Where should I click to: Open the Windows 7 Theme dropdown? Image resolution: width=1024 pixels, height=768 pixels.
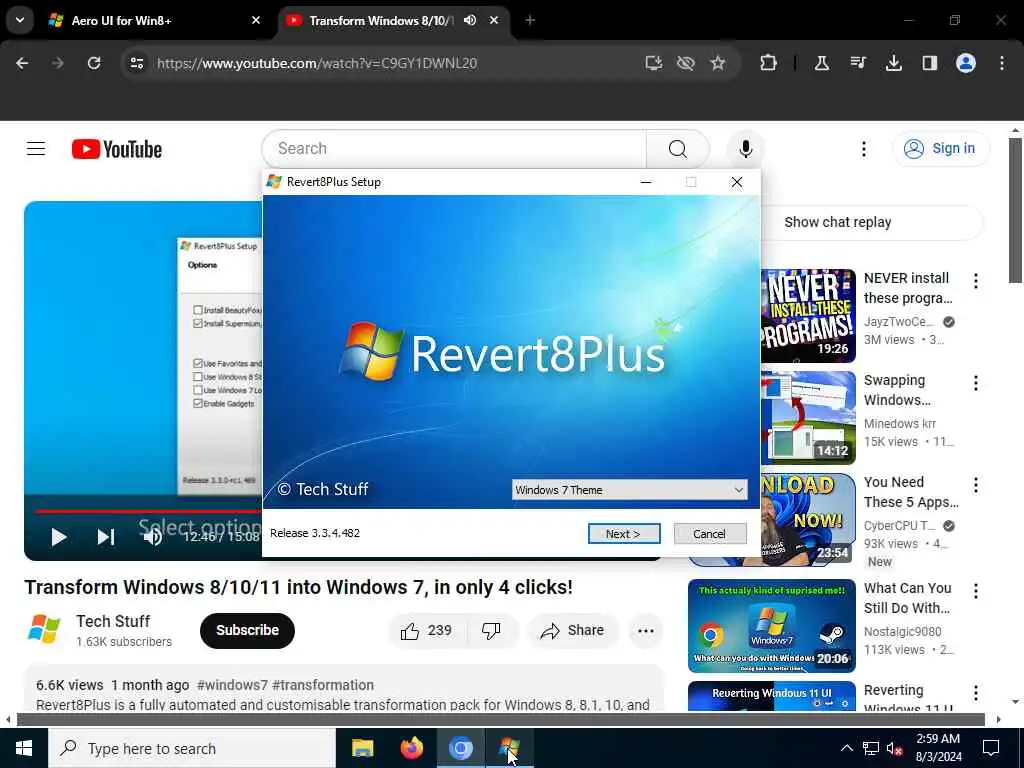(630, 490)
